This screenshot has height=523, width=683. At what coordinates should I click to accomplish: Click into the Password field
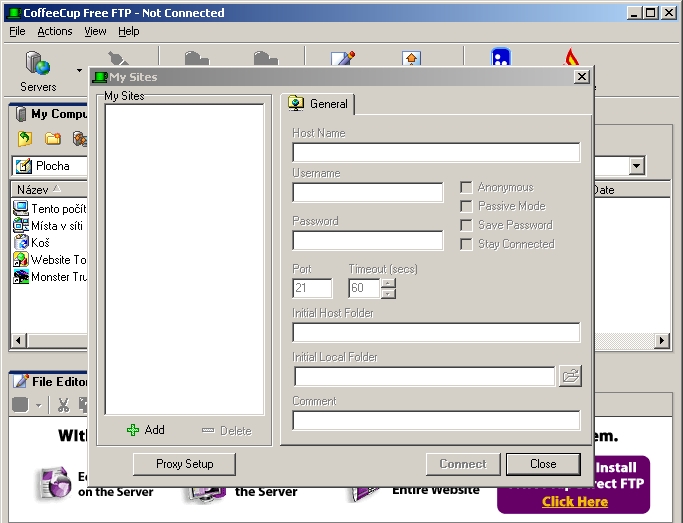tap(368, 240)
